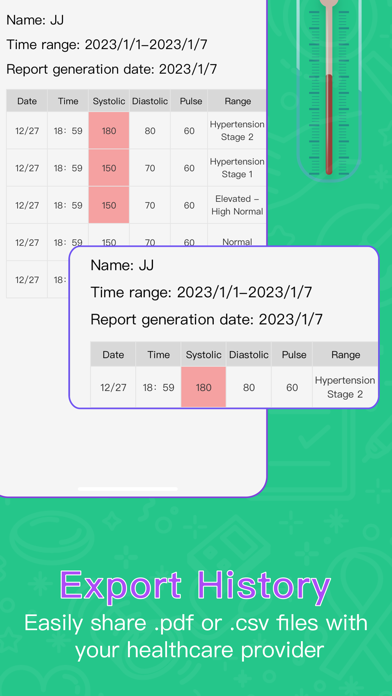Click the 'Hypertension Stage 1' range cell
The height and width of the screenshot is (696, 392).
[x=237, y=168]
